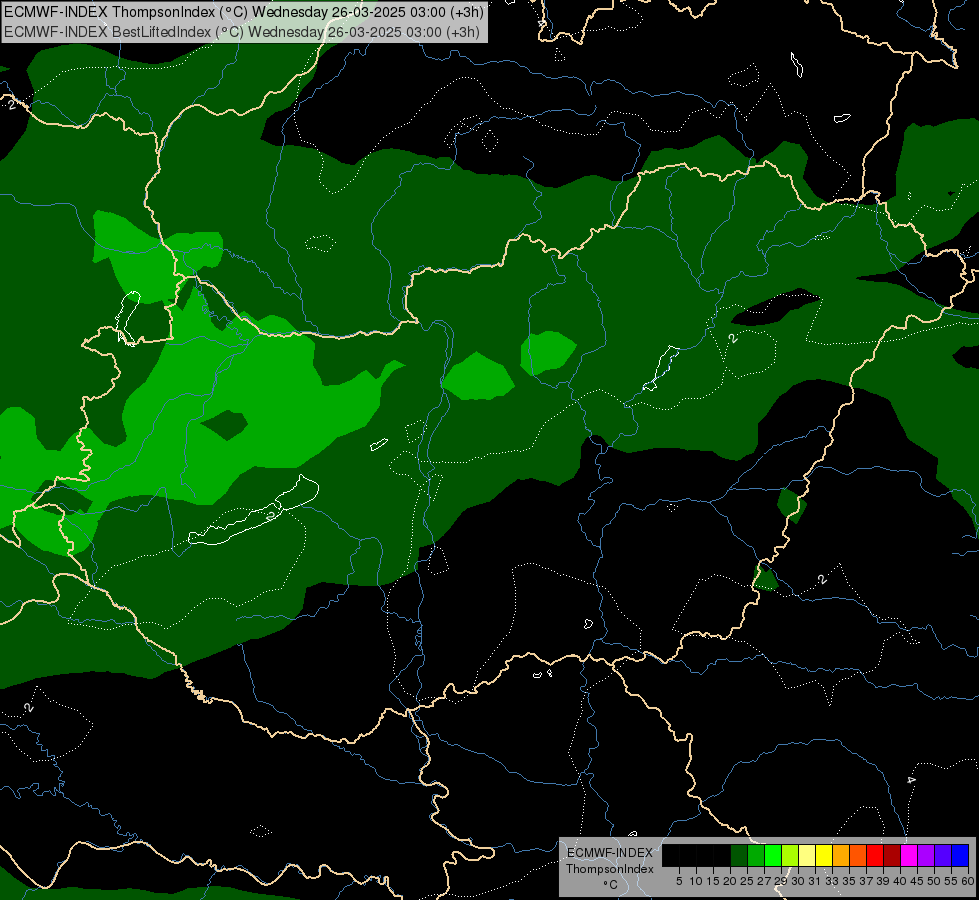Image resolution: width=979 pixels, height=900 pixels.
Task: Click the medium green 25–27 legend swatch
Action: click(x=756, y=855)
